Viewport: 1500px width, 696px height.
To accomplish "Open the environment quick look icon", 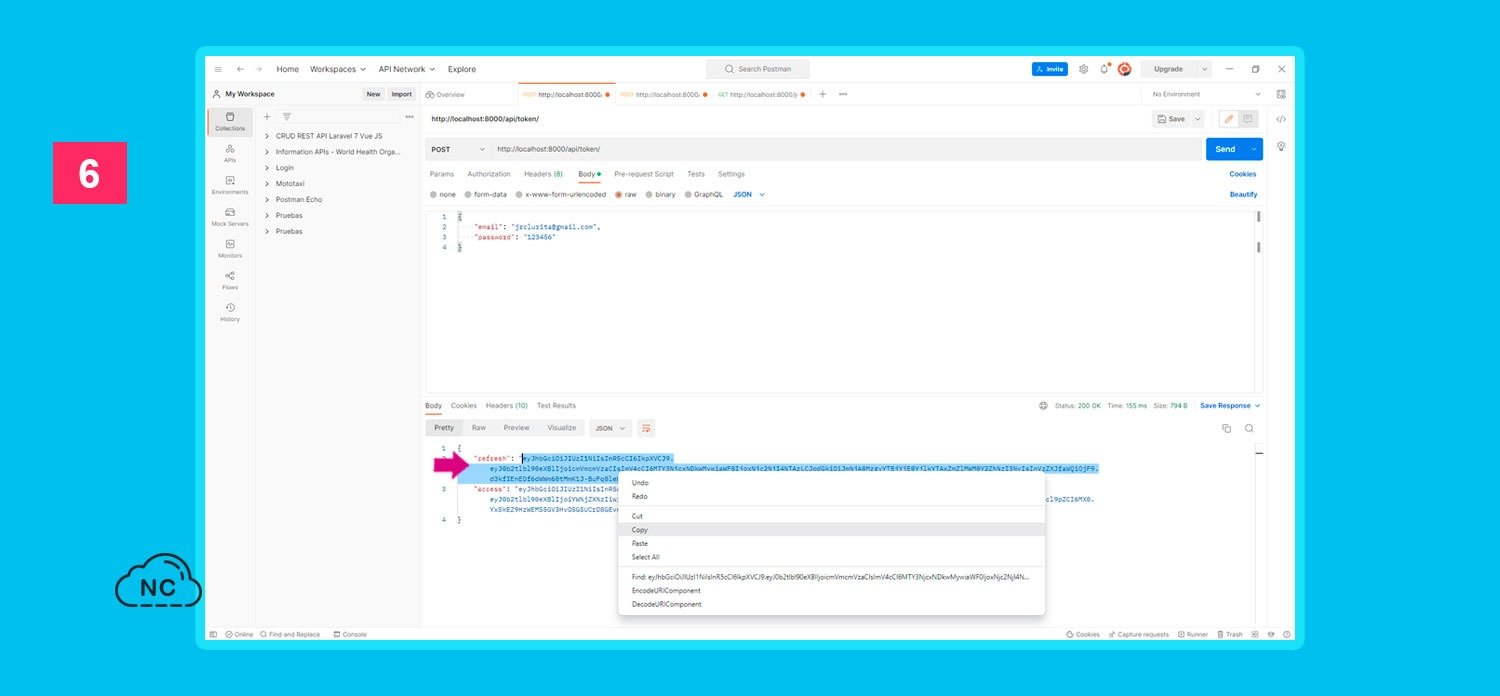I will click(x=1281, y=94).
